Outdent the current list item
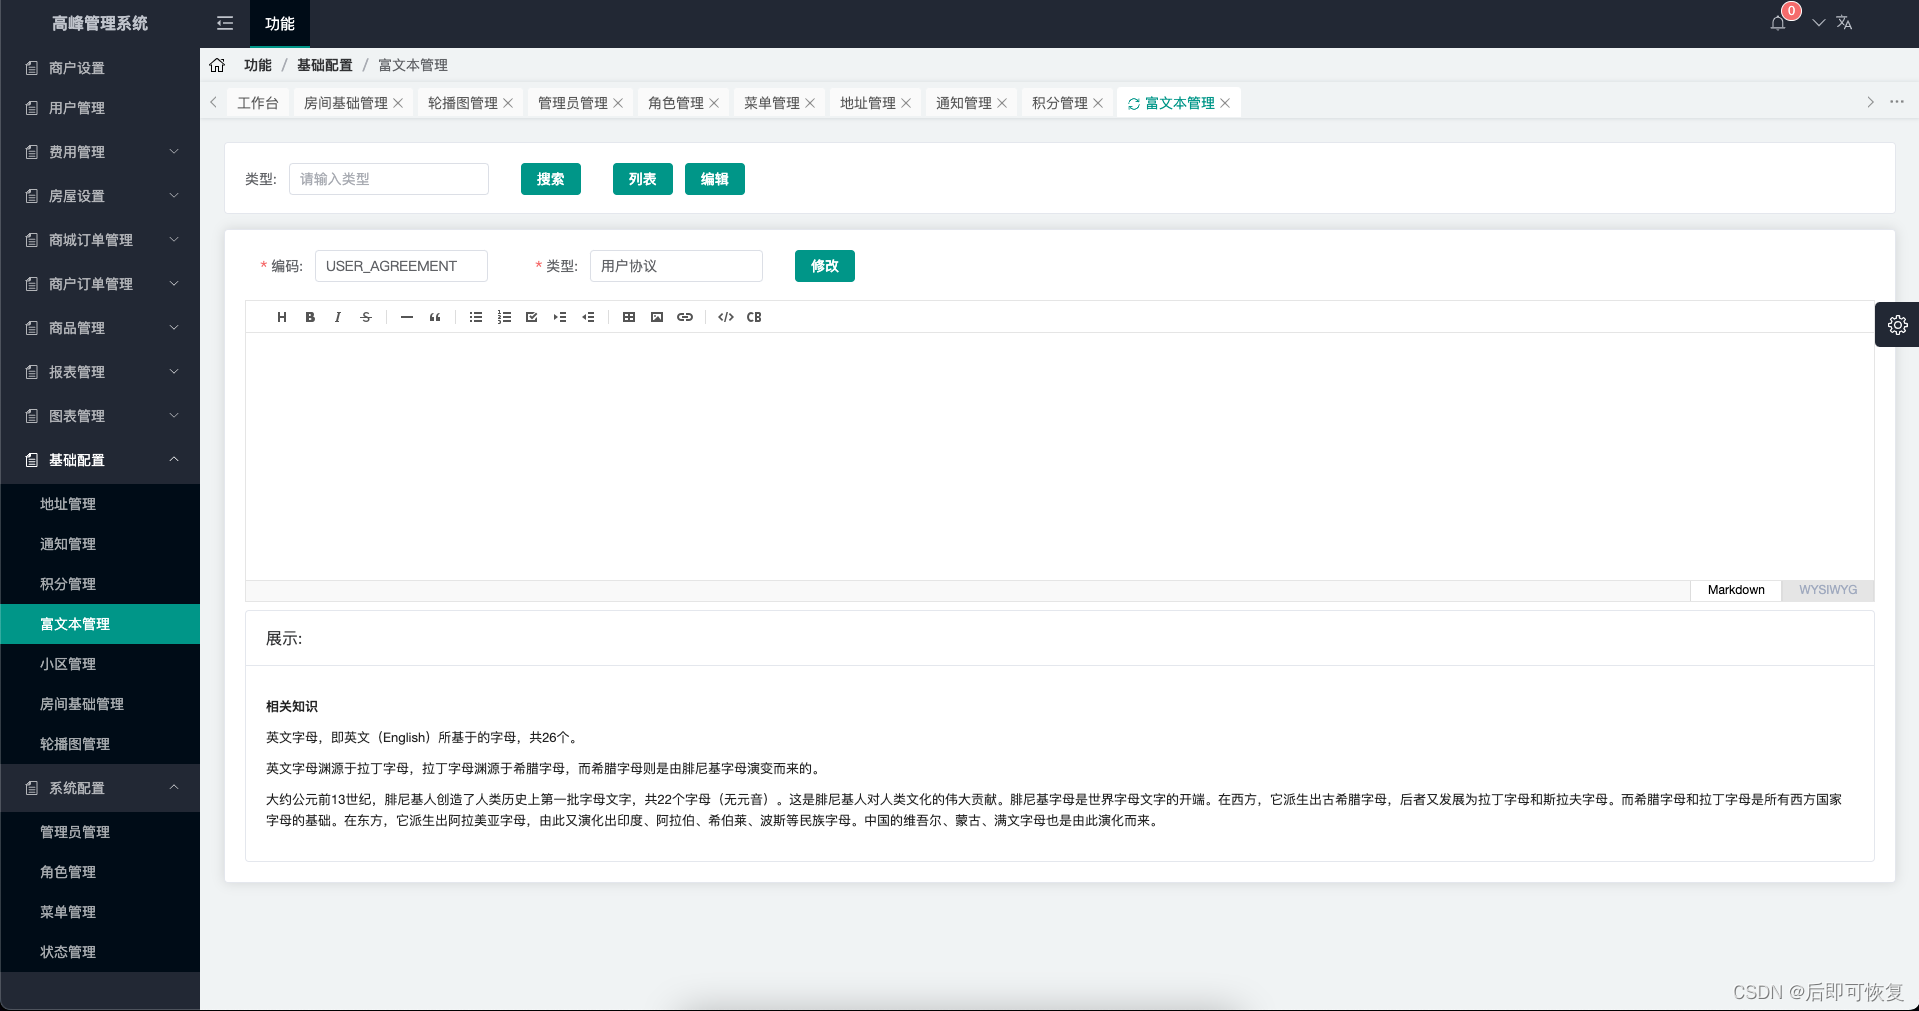The image size is (1919, 1011). (588, 317)
